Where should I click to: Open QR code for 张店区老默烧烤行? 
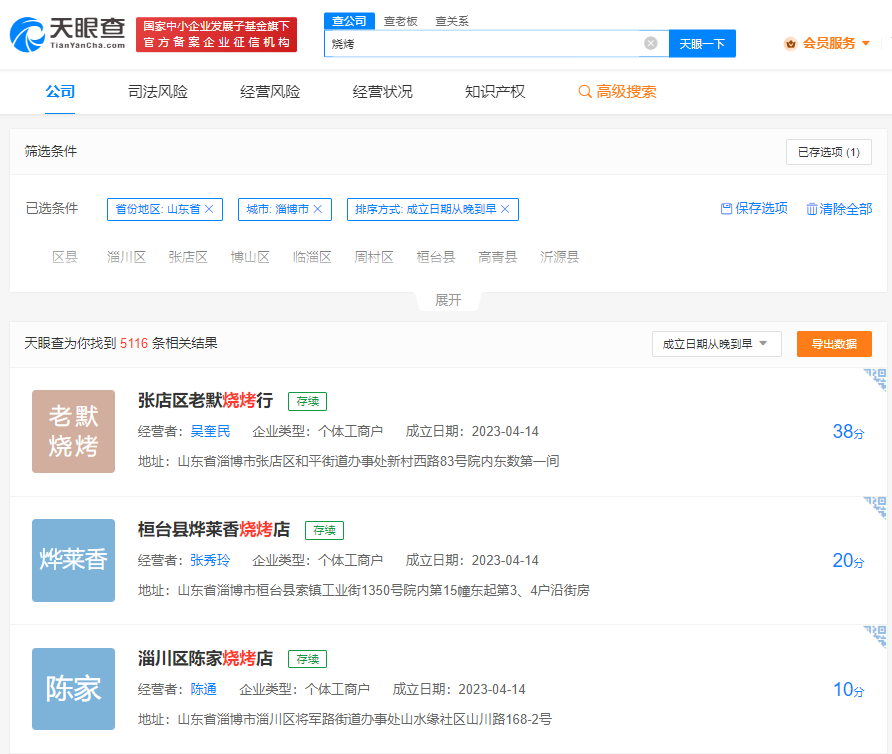click(876, 379)
